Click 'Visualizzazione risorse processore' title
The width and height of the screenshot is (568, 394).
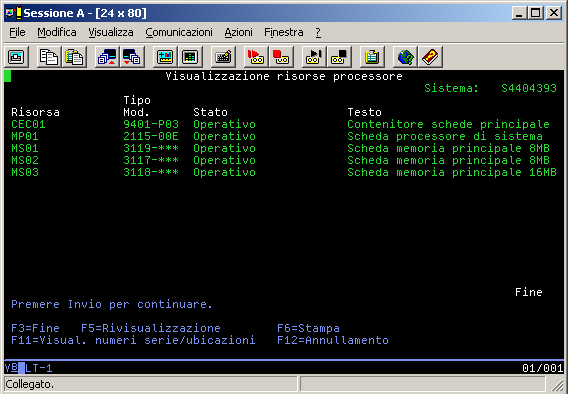(x=284, y=76)
